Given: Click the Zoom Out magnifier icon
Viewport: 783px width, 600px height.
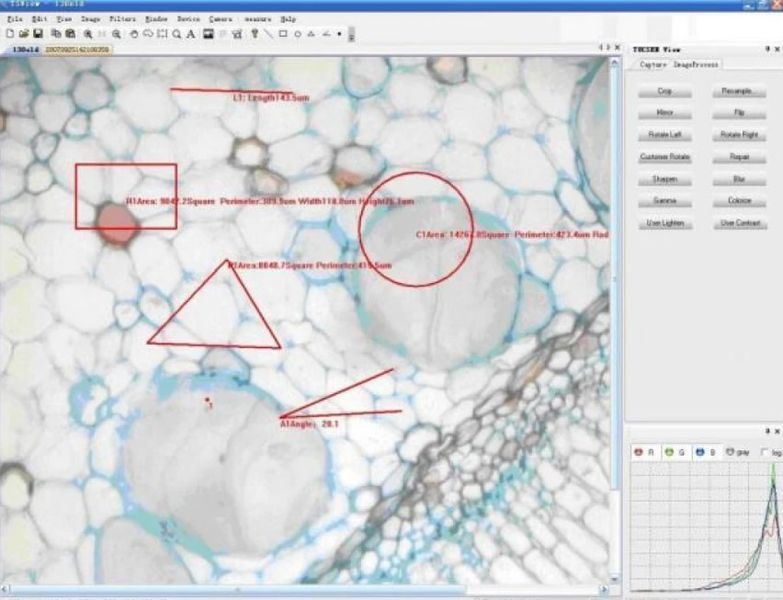Looking at the screenshot, I should 116,34.
